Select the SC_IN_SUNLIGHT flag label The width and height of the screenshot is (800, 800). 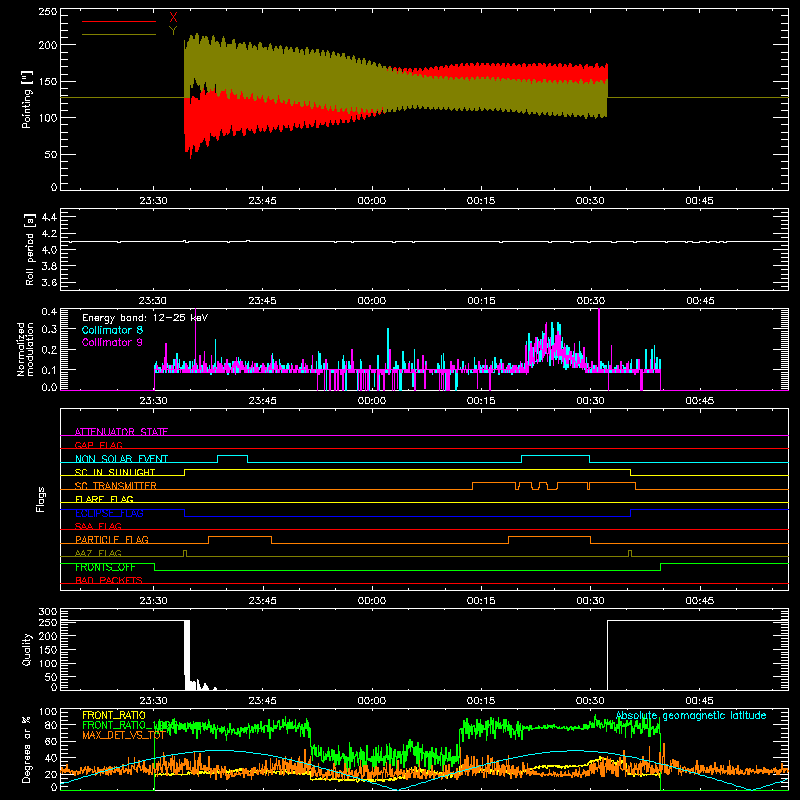[115, 472]
